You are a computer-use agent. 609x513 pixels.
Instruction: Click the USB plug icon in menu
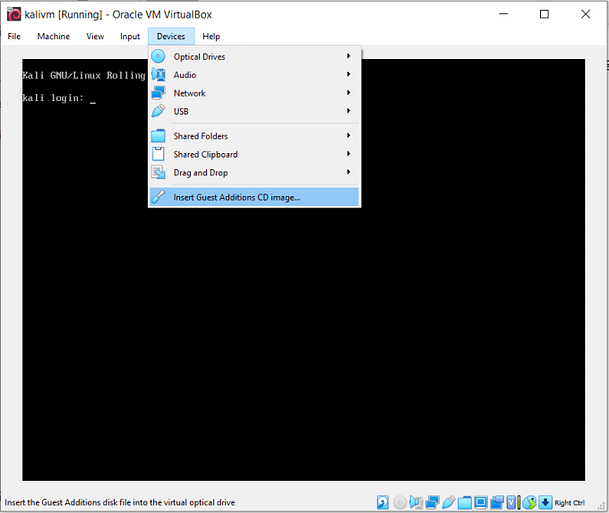158,111
